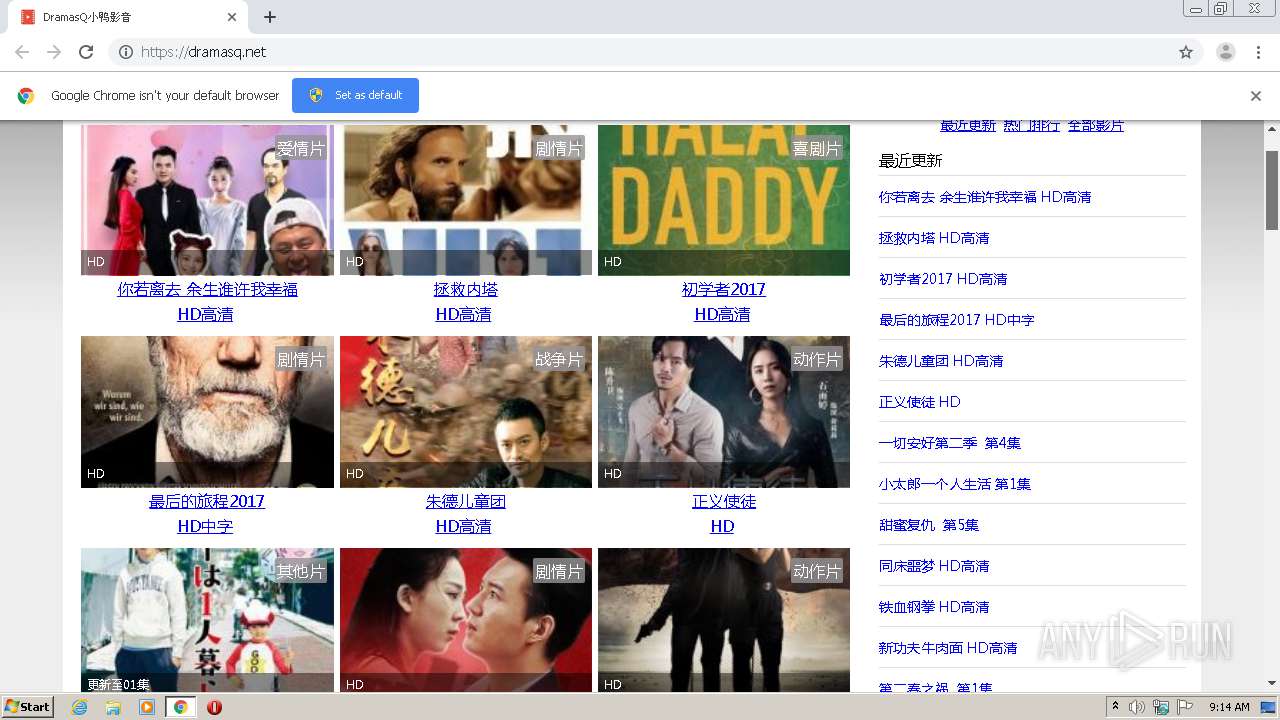The image size is (1280, 720).
Task: Click the page scrollbar up arrow
Action: pyautogui.click(x=1272, y=129)
